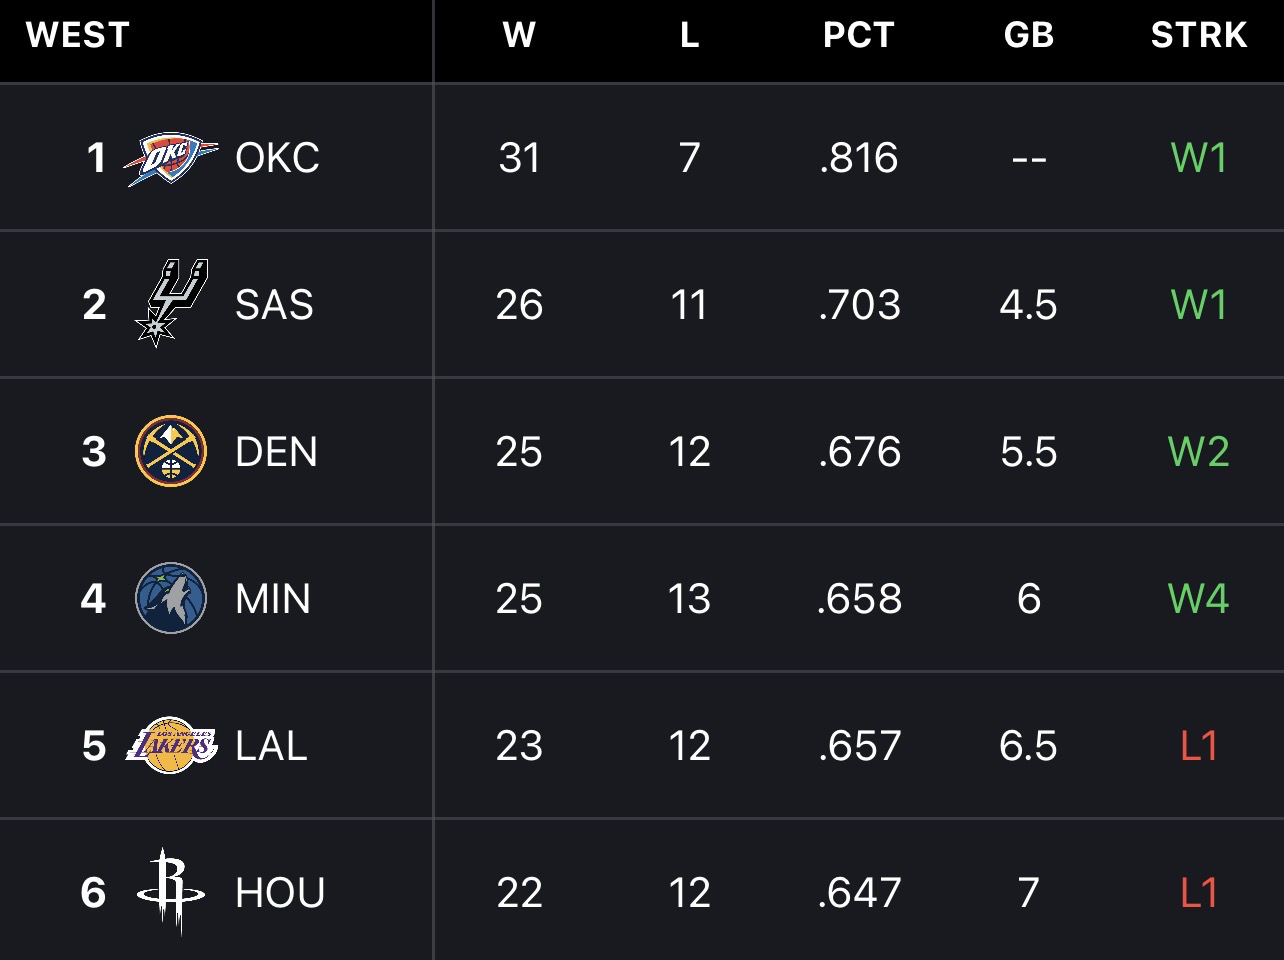Screen dimensions: 1284x960
Task: Sort by GB column header
Action: pyautogui.click(x=1028, y=36)
